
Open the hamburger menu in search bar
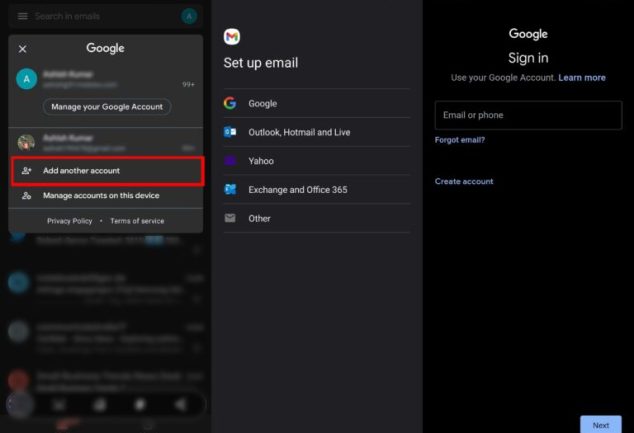coord(22,16)
